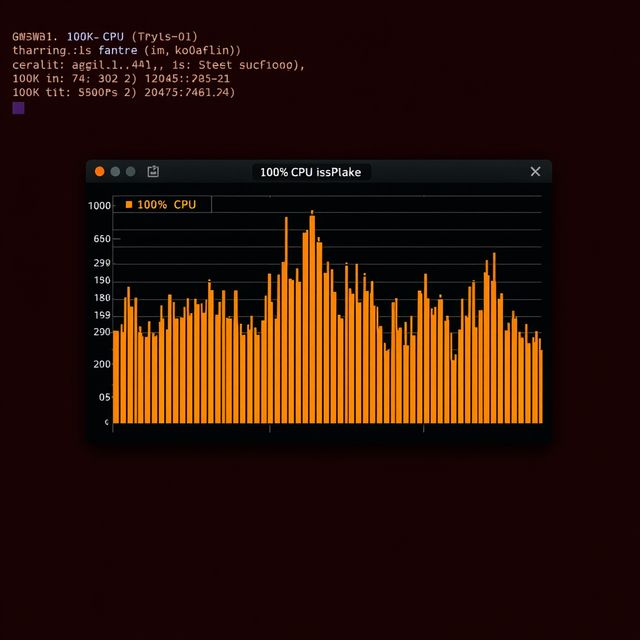Click the y-axis label 150
640x640 pixels.
pyautogui.click(x=102, y=280)
